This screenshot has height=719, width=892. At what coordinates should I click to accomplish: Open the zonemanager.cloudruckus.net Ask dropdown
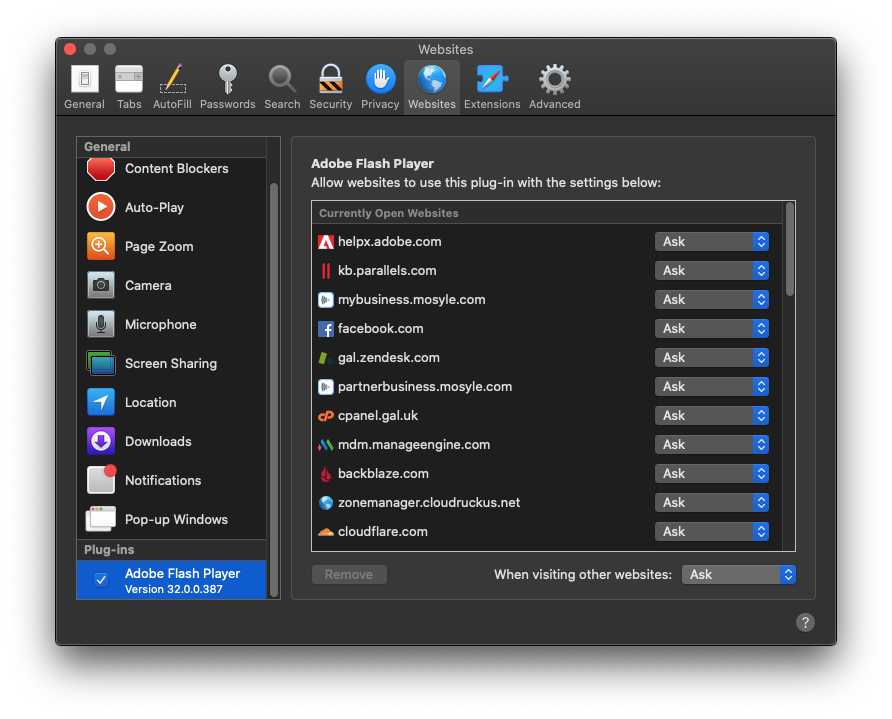(x=712, y=503)
